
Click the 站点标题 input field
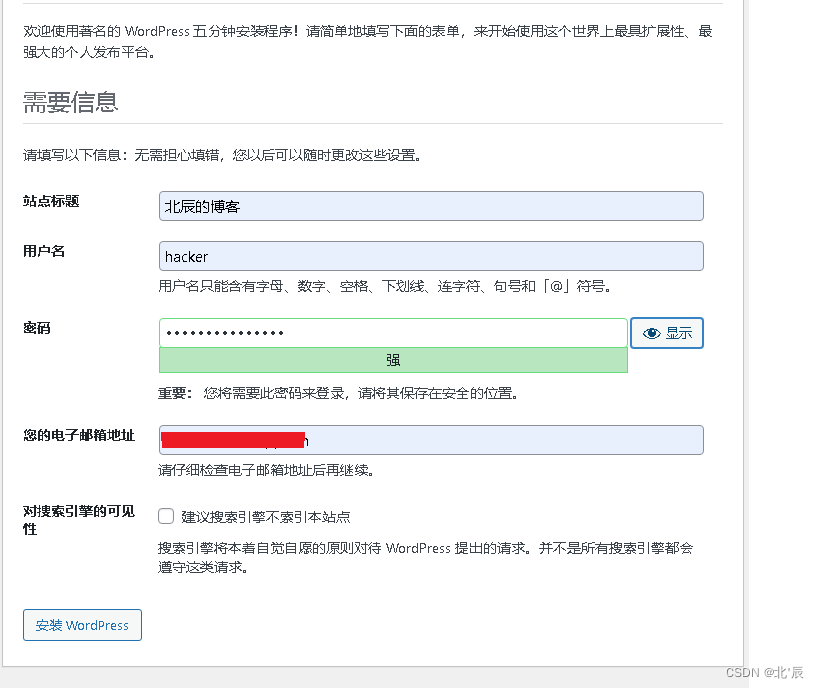click(431, 206)
